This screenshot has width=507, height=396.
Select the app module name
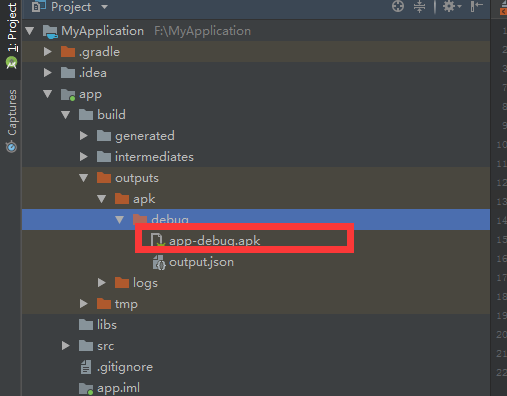click(90, 95)
